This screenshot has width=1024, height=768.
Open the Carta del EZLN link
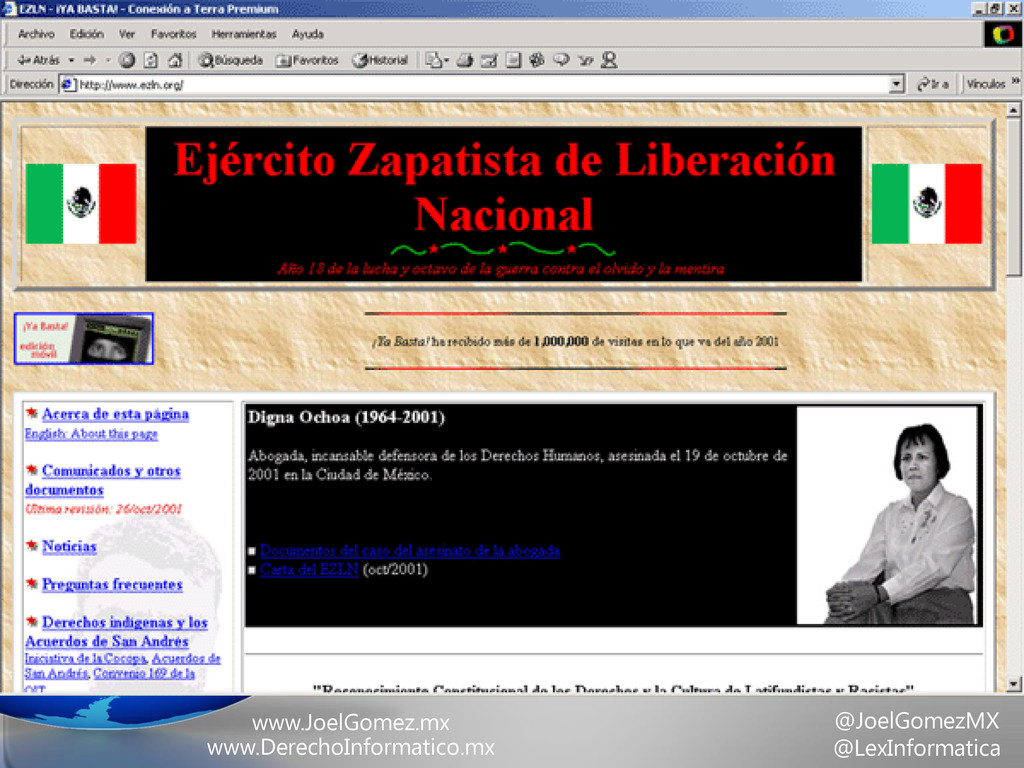pyautogui.click(x=309, y=569)
